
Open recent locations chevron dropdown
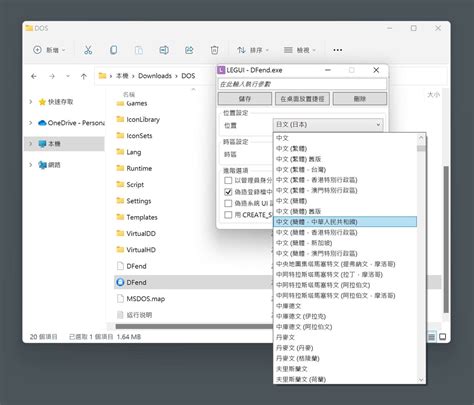[68, 76]
